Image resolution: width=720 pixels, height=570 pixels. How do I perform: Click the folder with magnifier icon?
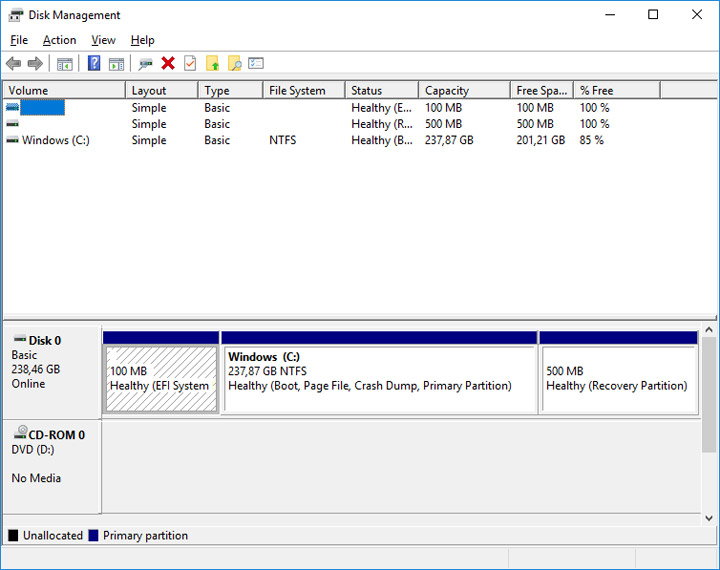click(x=235, y=64)
